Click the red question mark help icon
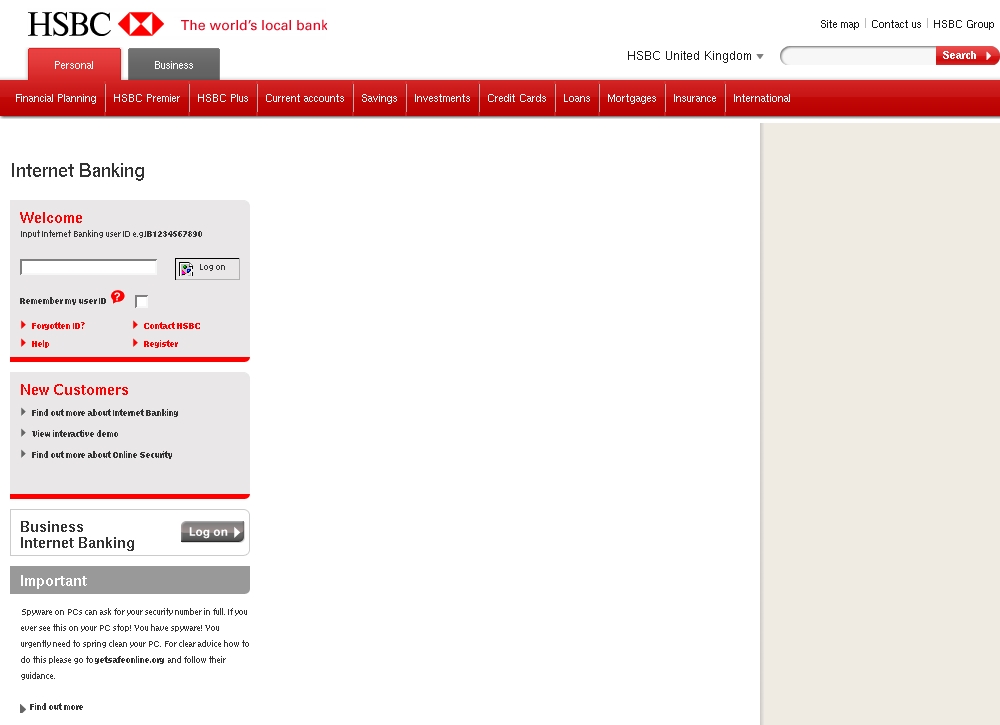Image resolution: width=1000 pixels, height=725 pixels. tap(117, 297)
